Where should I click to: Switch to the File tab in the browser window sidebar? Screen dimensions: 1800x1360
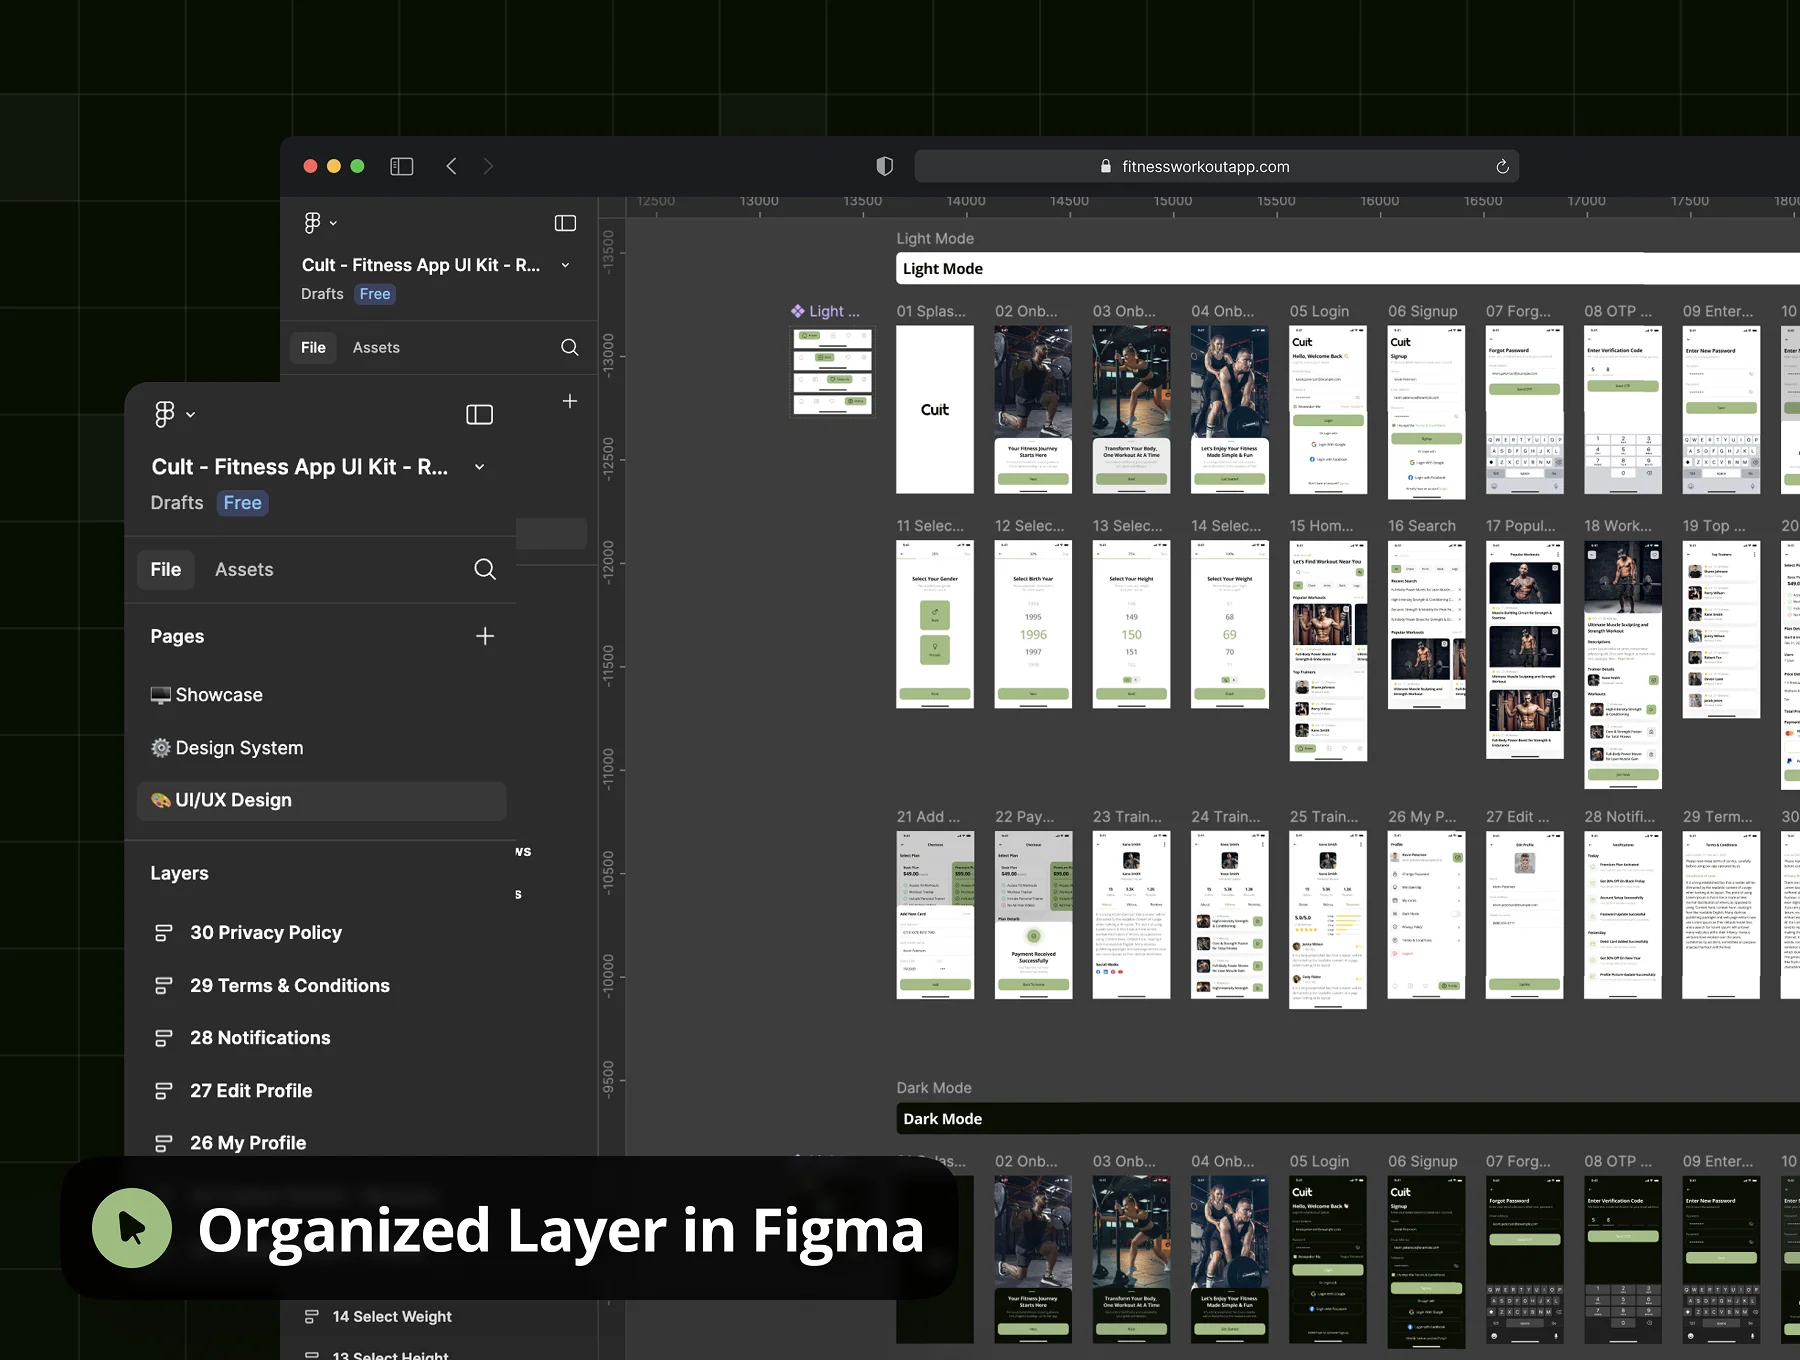pos(313,348)
